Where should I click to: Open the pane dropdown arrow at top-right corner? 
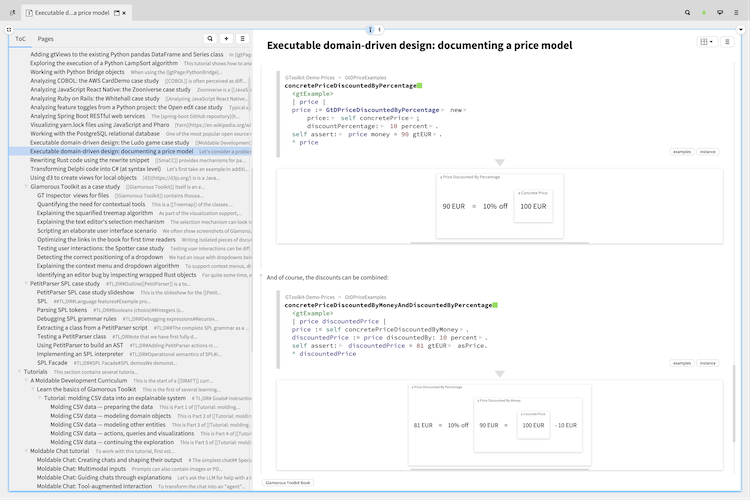[741, 30]
